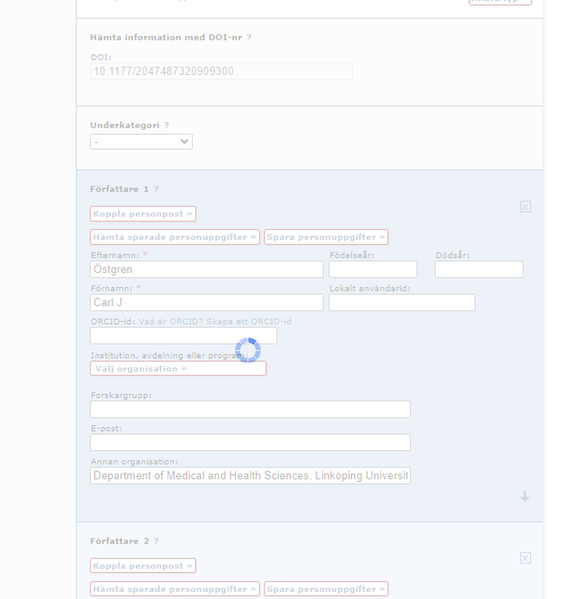Click Hämta sparade personuppgifter for Författare 1
Image resolution: width=582 pixels, height=599 pixels.
click(x=175, y=237)
